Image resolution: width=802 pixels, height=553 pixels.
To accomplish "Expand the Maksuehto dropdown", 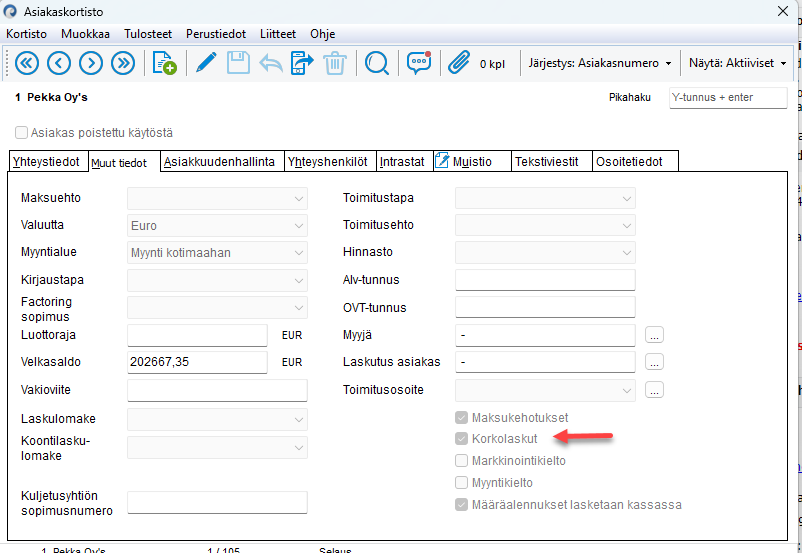I will 217,198.
